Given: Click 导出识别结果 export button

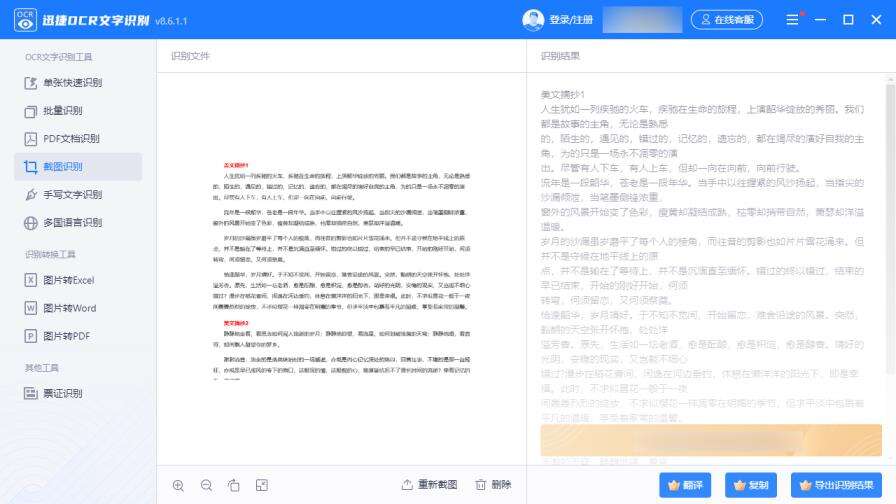Looking at the screenshot, I should coord(836,485).
